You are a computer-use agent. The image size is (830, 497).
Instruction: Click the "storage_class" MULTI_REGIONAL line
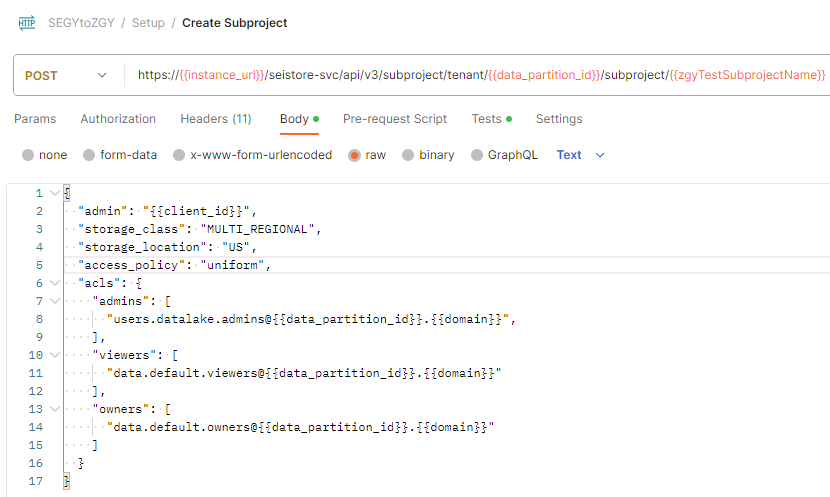pyautogui.click(x=200, y=229)
